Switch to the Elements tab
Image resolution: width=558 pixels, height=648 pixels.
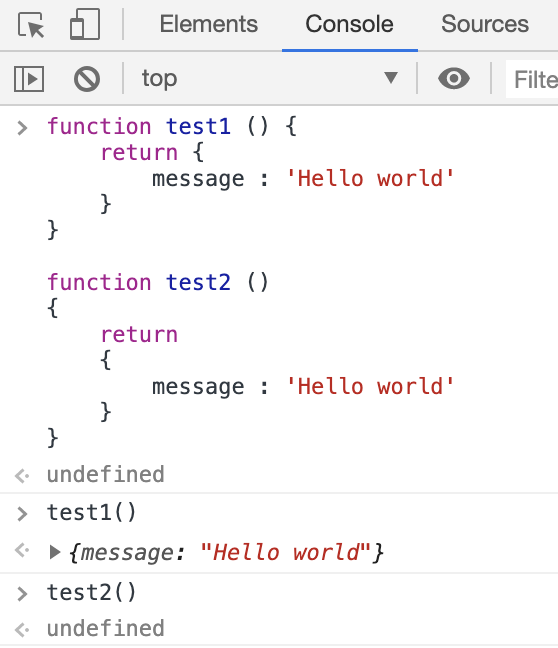[209, 24]
